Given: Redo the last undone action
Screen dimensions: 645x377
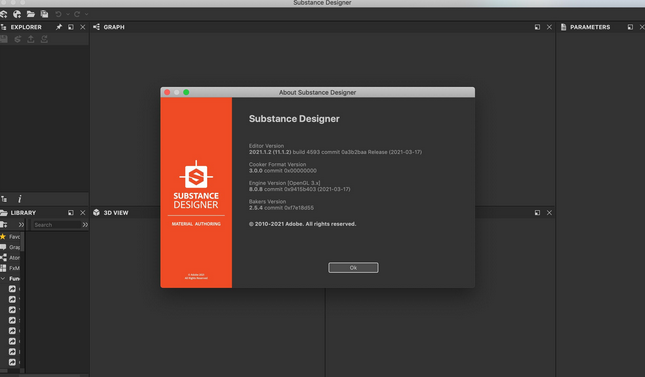Looking at the screenshot, I should 77,14.
